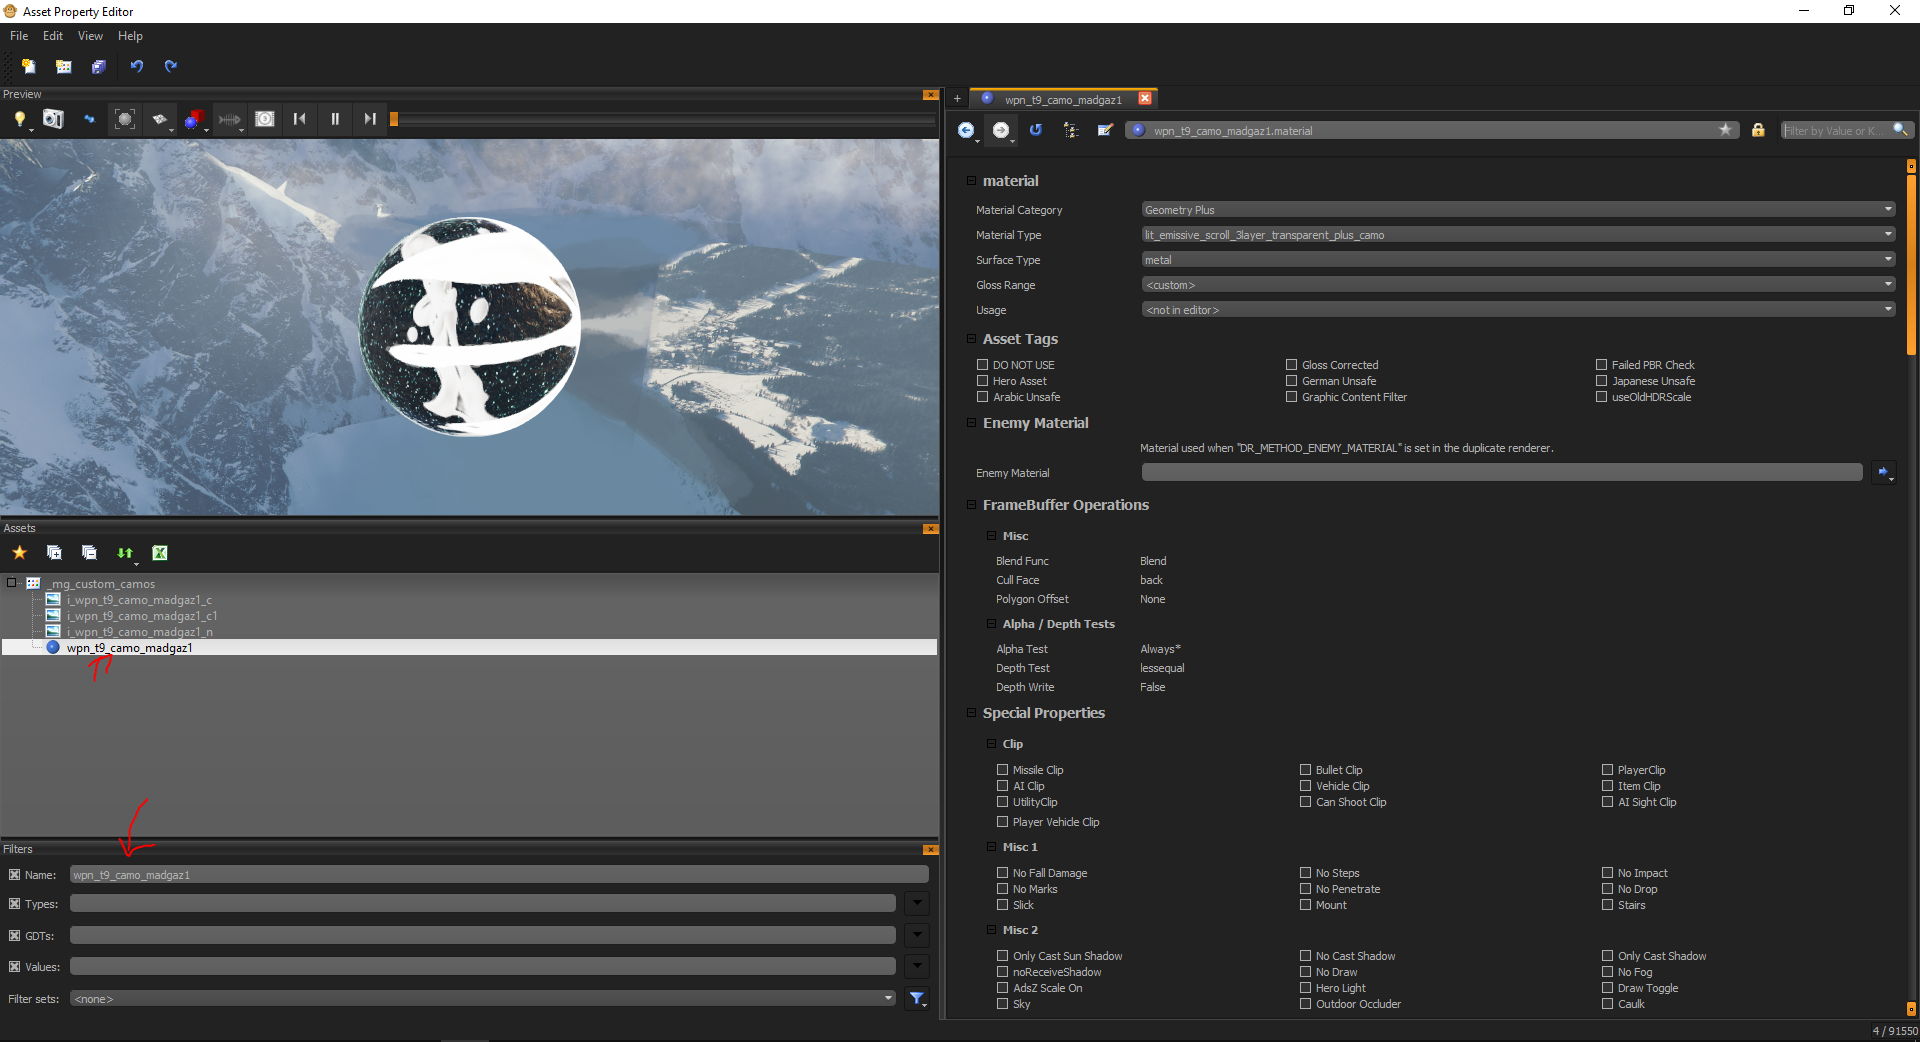Open the View menu
The height and width of the screenshot is (1042, 1920).
(90, 36)
